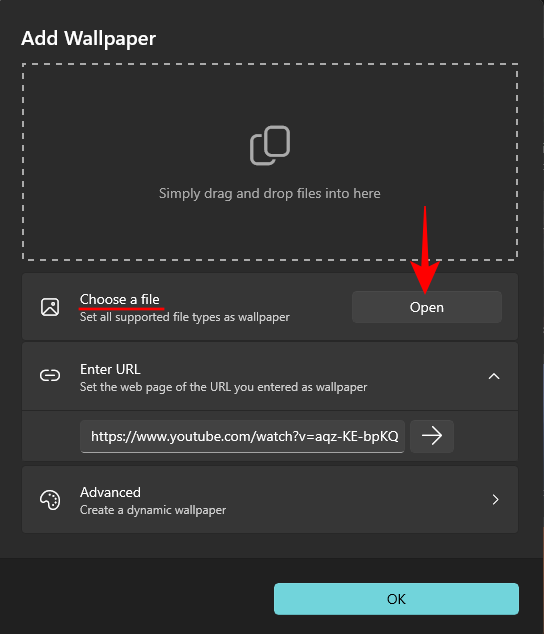Image resolution: width=544 pixels, height=634 pixels.
Task: Click the "Choose a file" label
Action: coord(120,299)
